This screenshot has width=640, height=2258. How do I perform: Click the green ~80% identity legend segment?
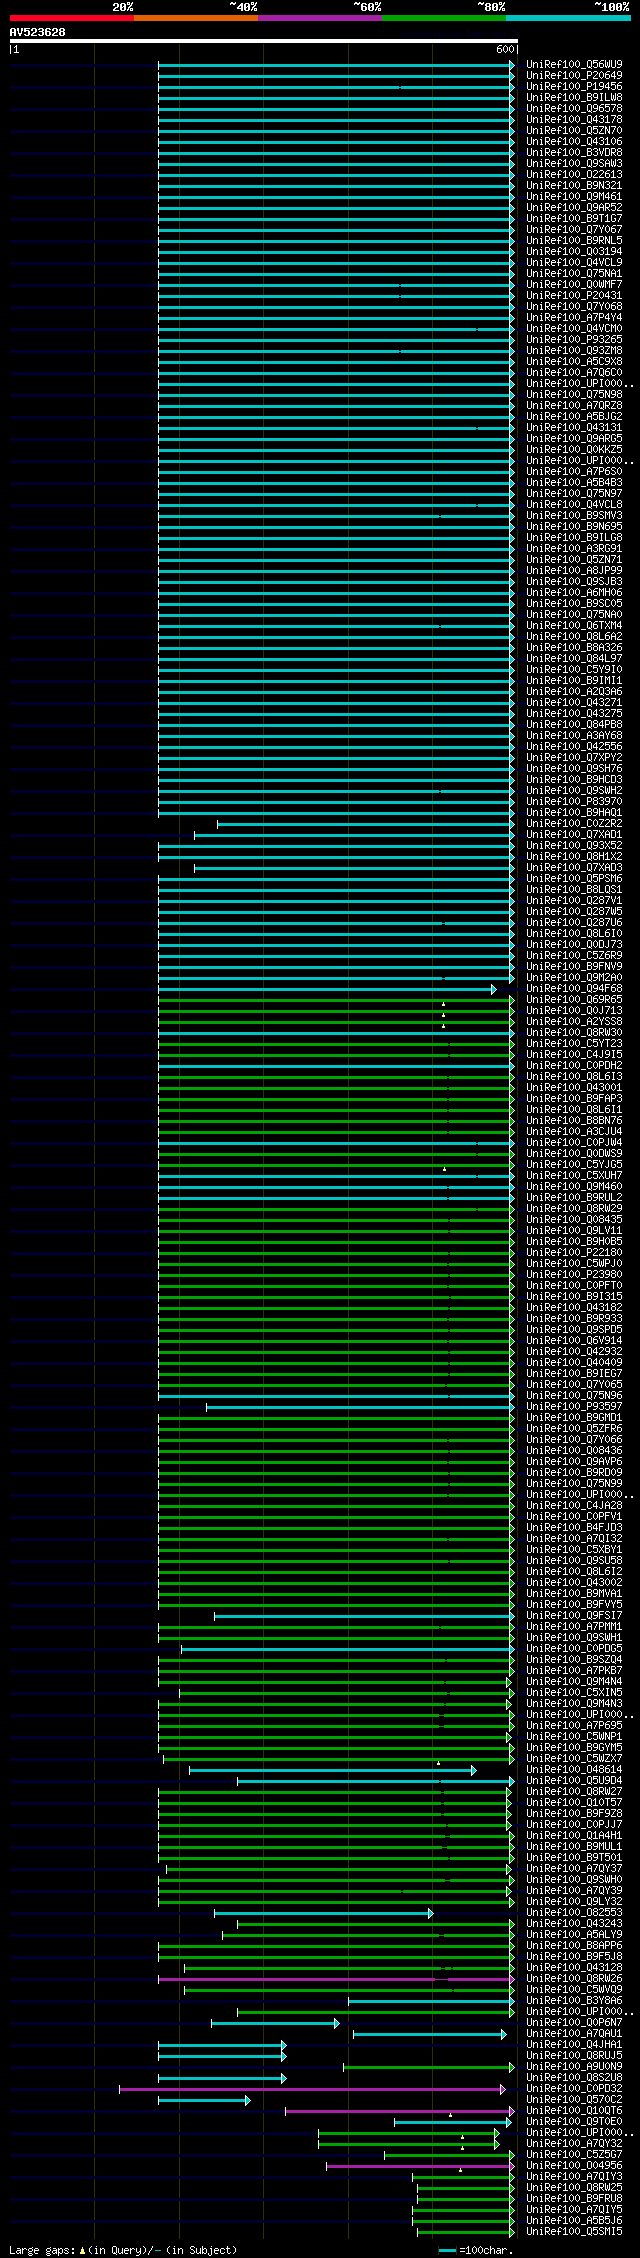(x=443, y=18)
